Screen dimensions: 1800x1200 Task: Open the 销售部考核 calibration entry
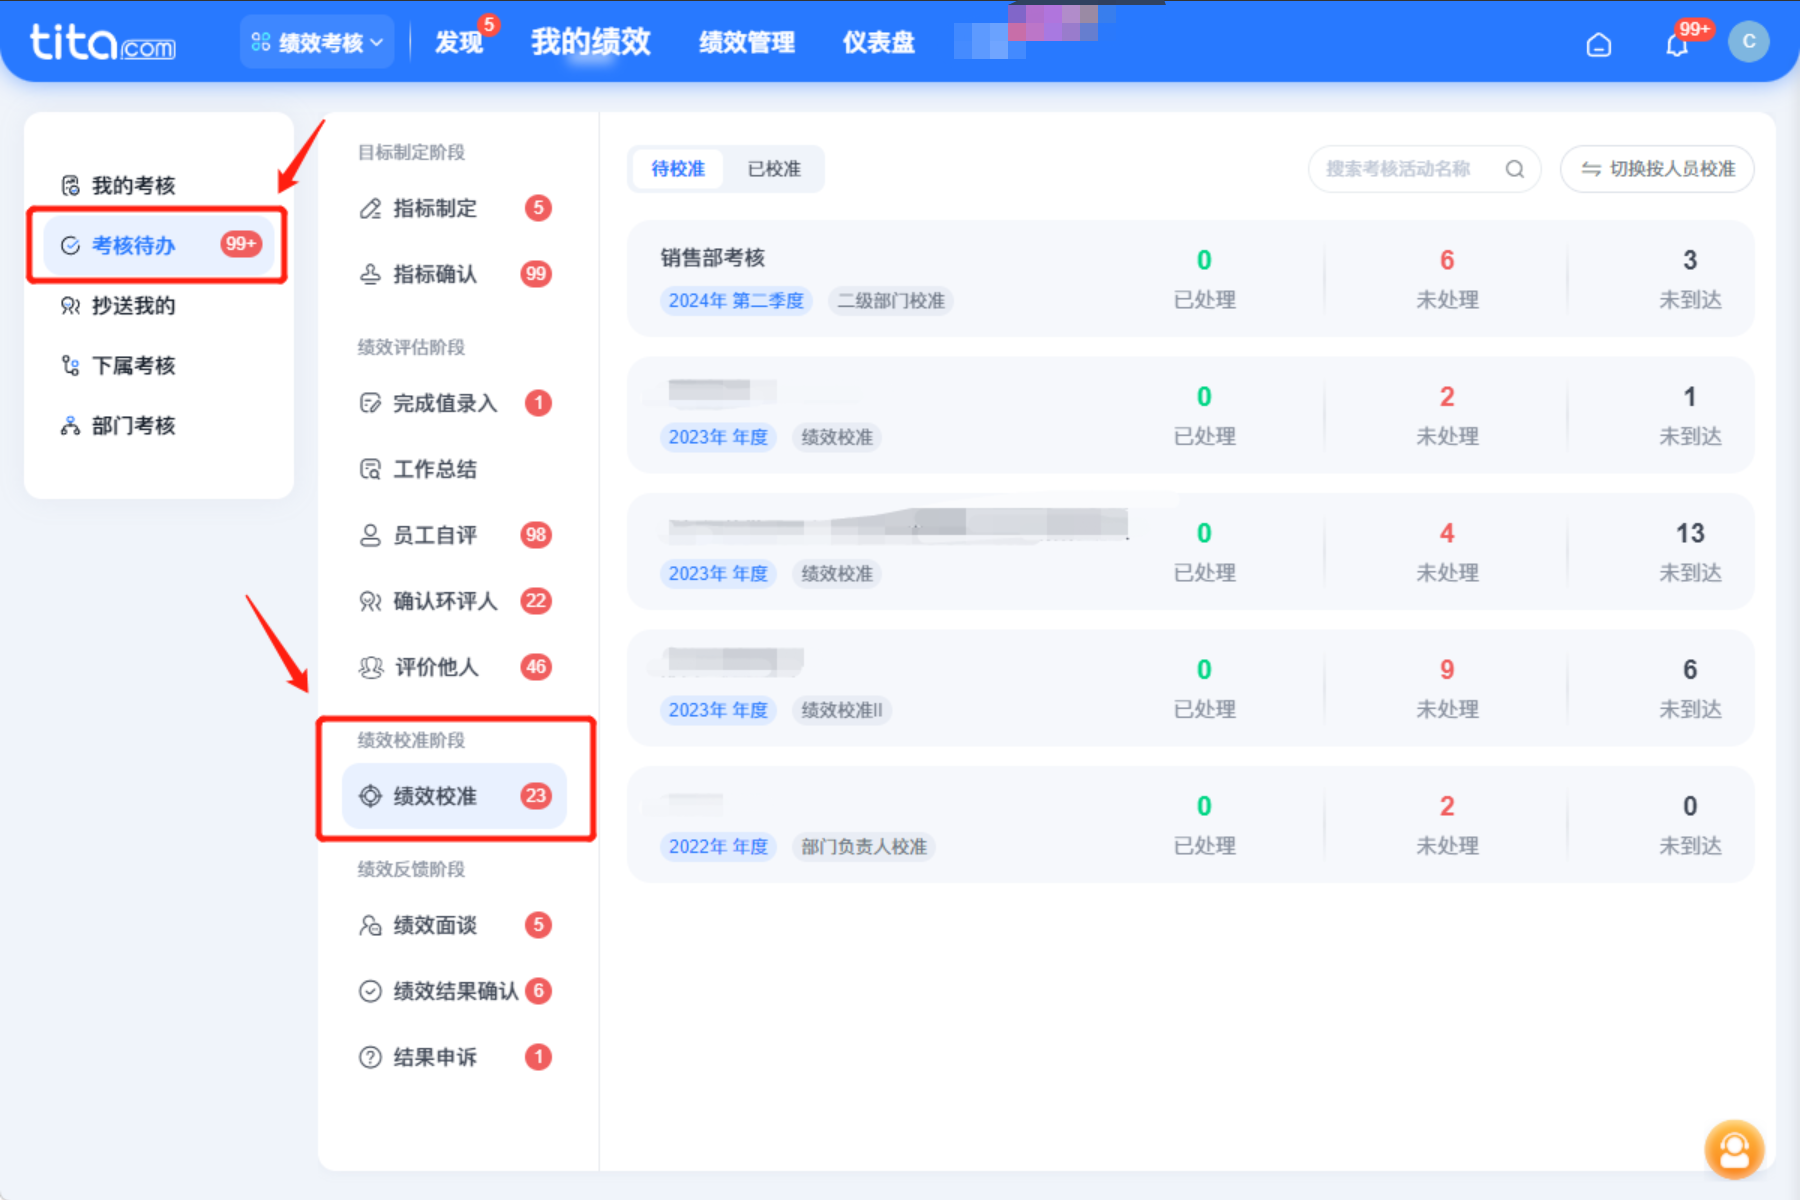click(x=712, y=258)
